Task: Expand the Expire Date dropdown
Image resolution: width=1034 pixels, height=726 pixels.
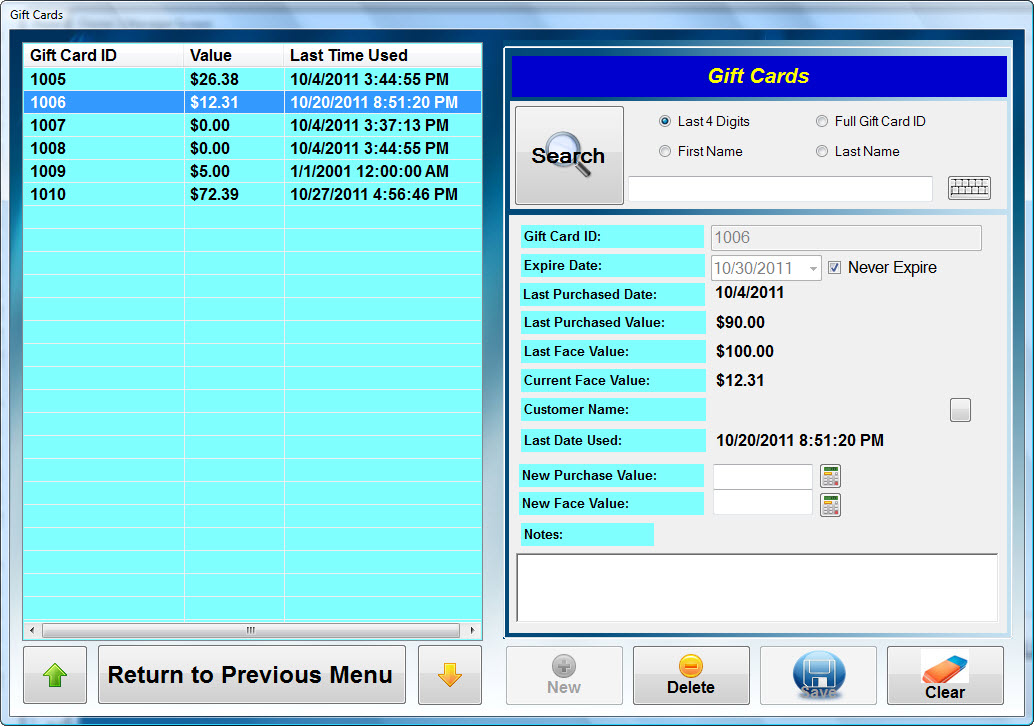Action: coord(811,268)
